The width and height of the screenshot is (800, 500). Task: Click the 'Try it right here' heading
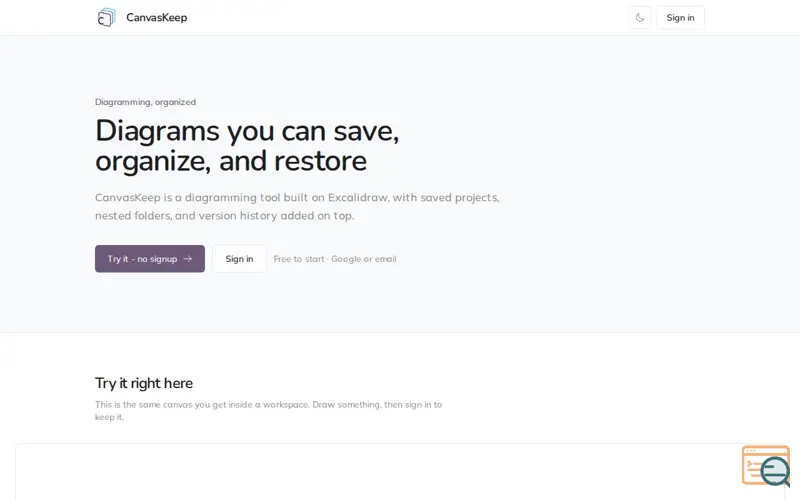pyautogui.click(x=144, y=383)
